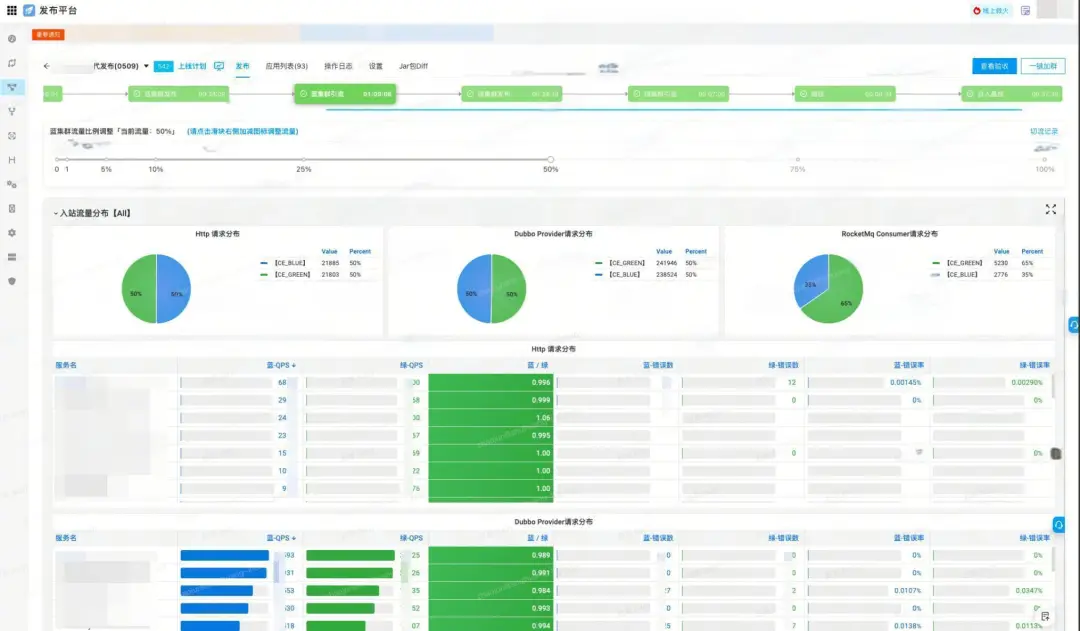Go back with the left arrow icon
This screenshot has height=631, width=1080.
pos(47,66)
